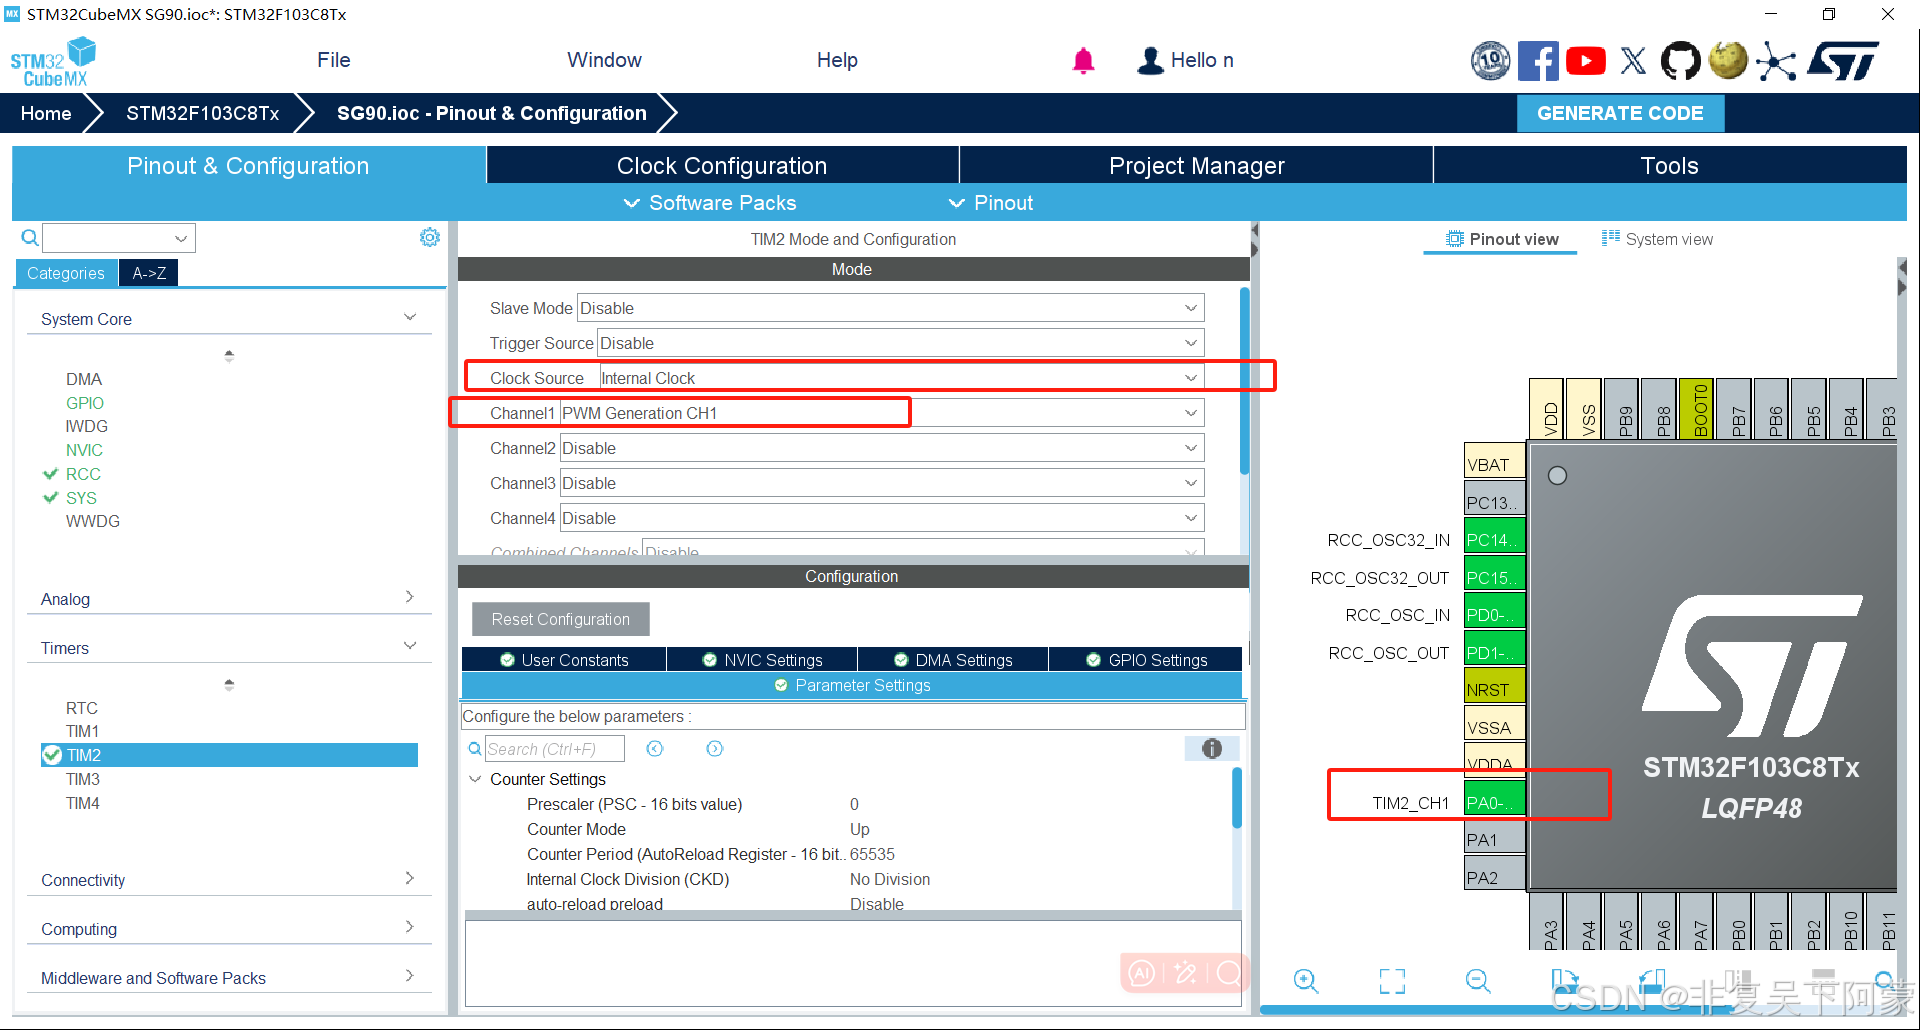Go to Home breadcrumb

coord(46,113)
